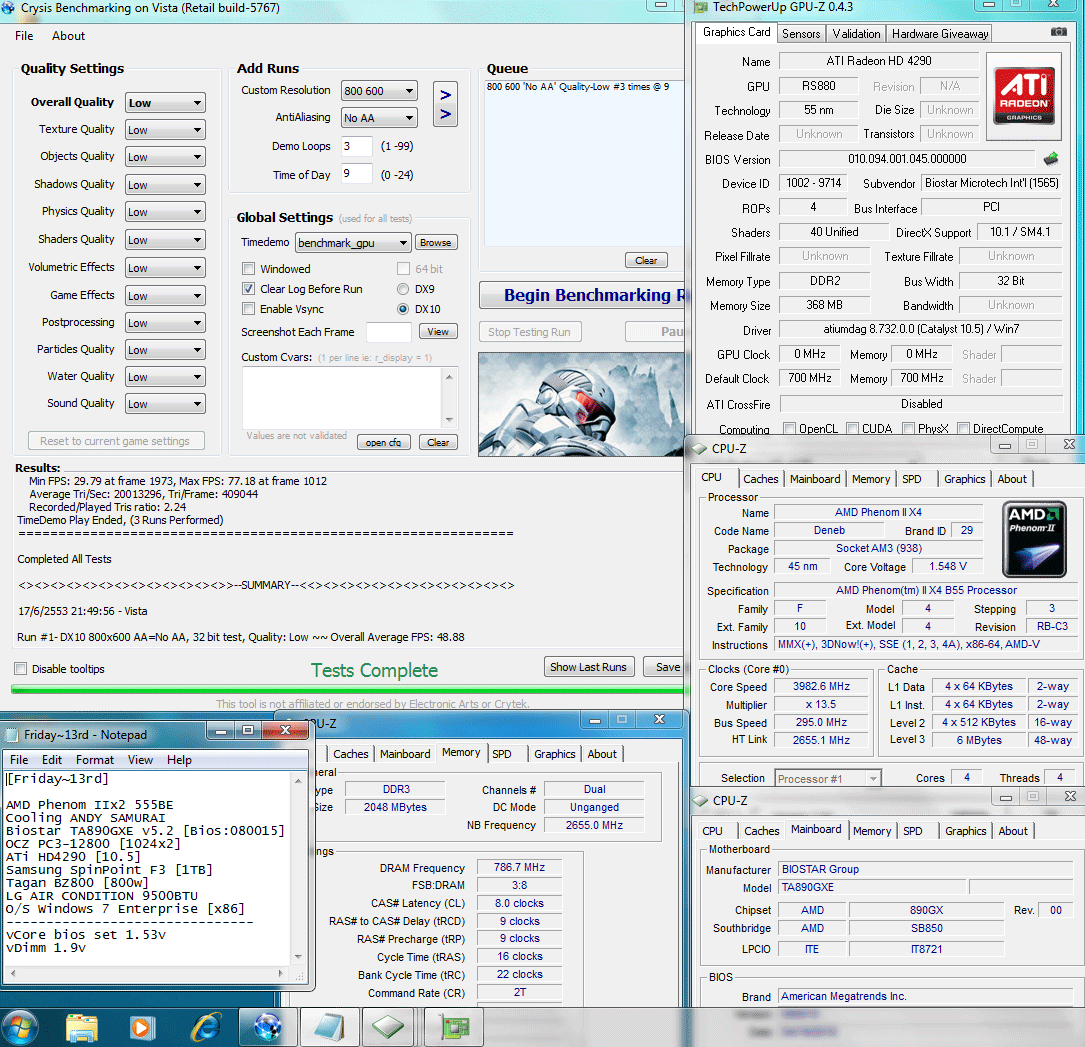Open Windows Media Player from the taskbar

coord(143,1026)
